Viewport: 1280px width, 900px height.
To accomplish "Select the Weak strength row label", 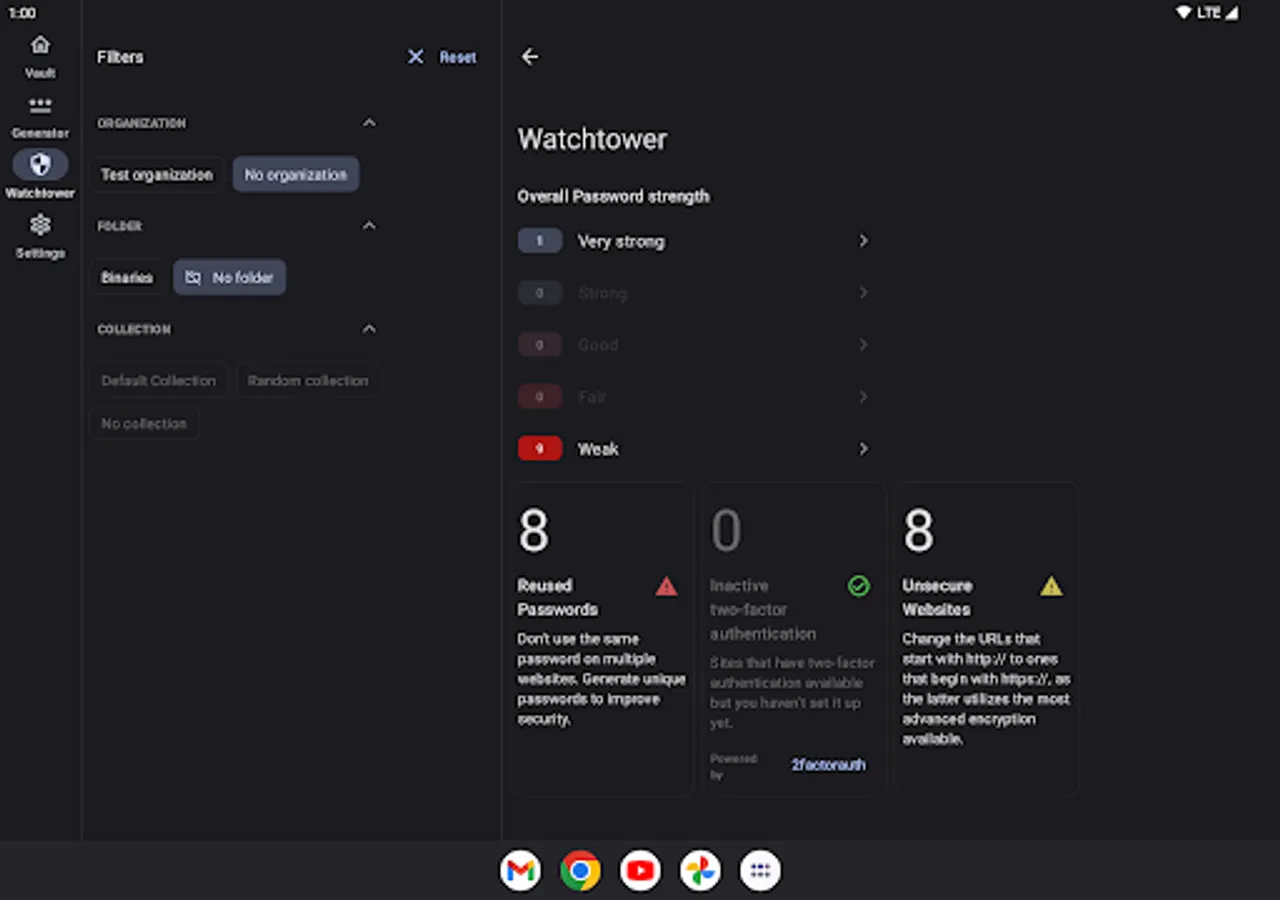I will tap(598, 449).
